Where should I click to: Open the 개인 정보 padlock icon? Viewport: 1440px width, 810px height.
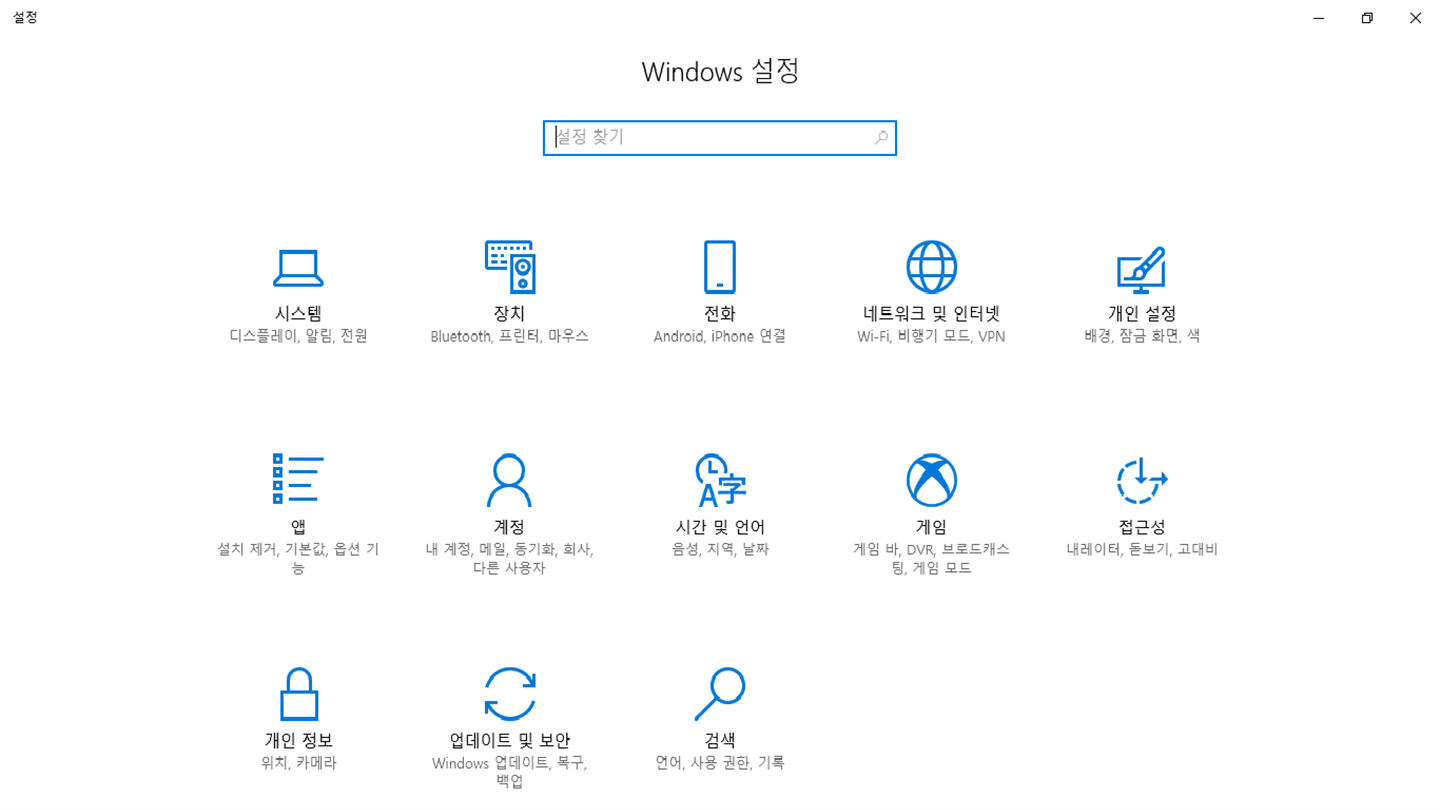pyautogui.click(x=298, y=694)
